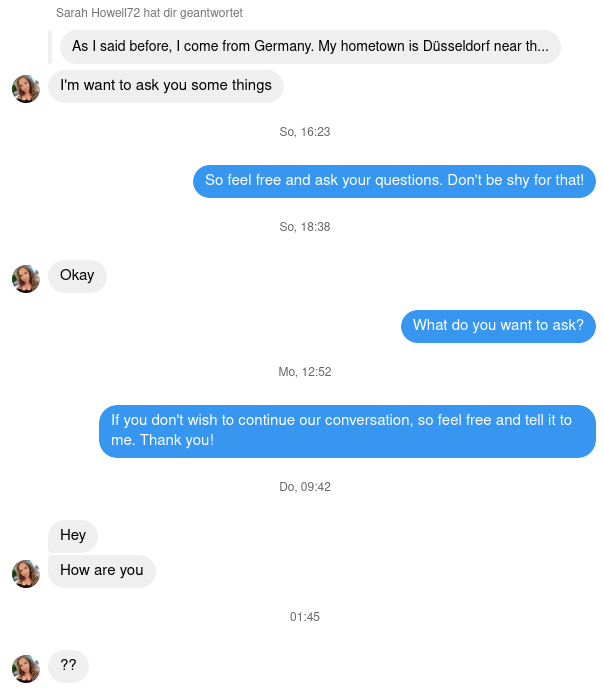The height and width of the screenshot is (694, 604).
Task: Click the 'So, 16:23' timestamp
Action: tap(305, 132)
